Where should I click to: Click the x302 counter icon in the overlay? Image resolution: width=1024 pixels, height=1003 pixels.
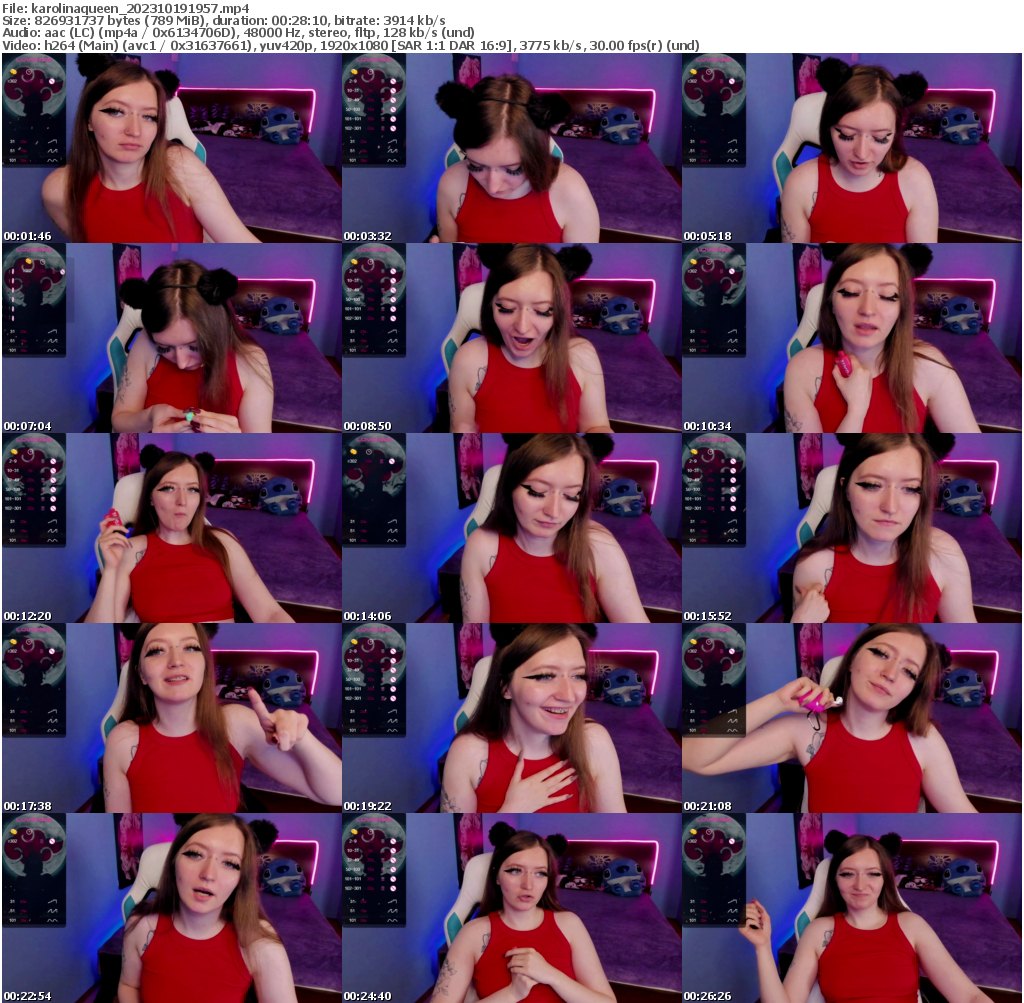click(12, 81)
